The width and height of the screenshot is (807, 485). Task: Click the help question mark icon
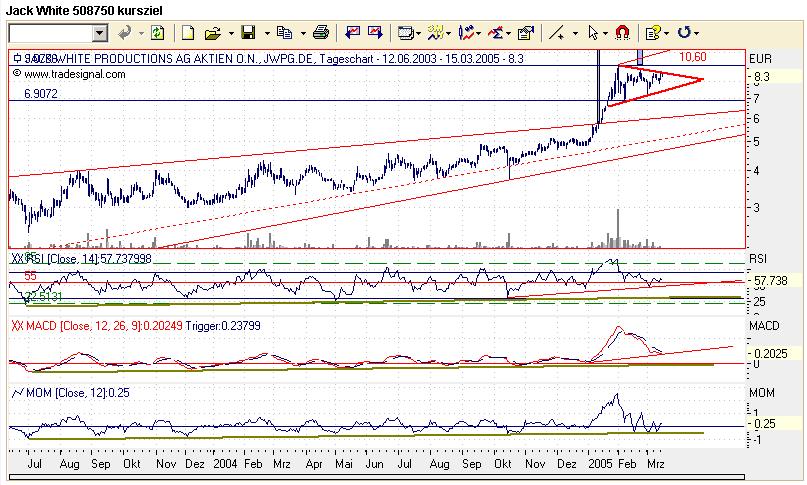(x=653, y=33)
